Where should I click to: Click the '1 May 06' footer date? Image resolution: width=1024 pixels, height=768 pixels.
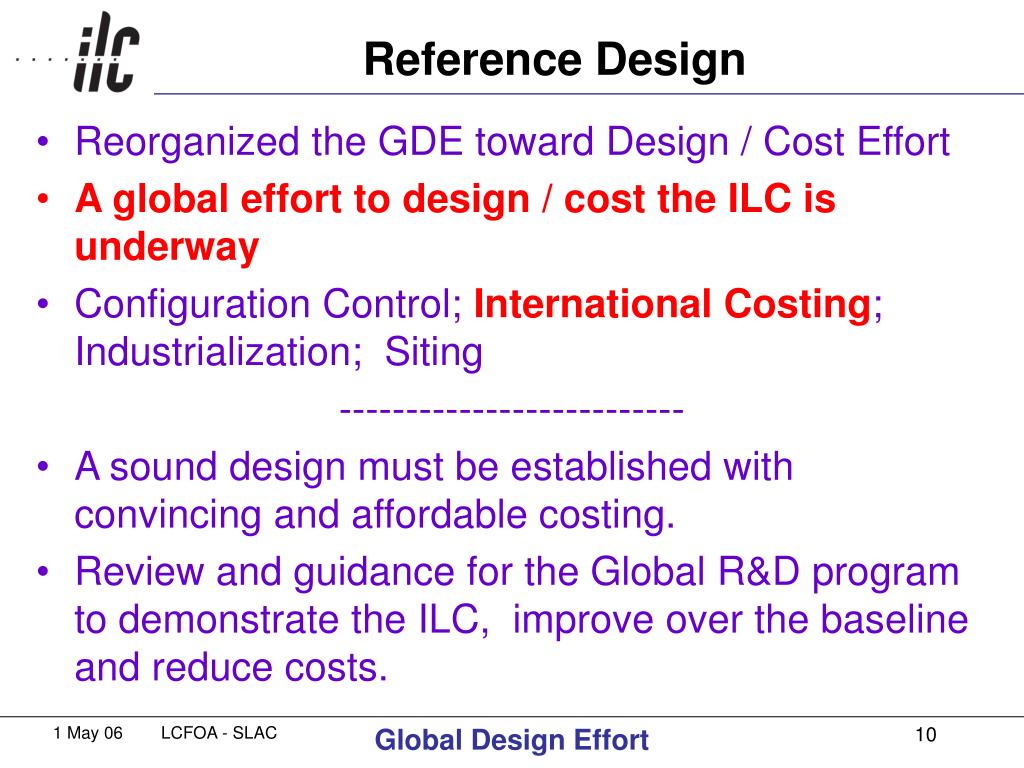click(88, 733)
